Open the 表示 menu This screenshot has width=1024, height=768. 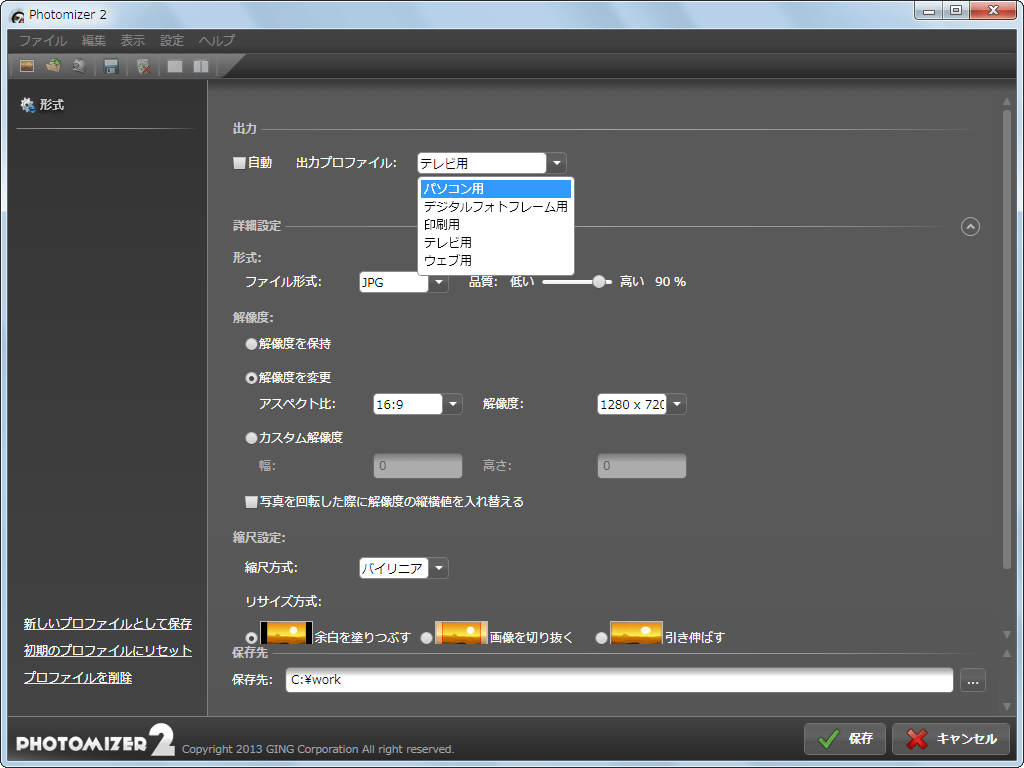133,40
